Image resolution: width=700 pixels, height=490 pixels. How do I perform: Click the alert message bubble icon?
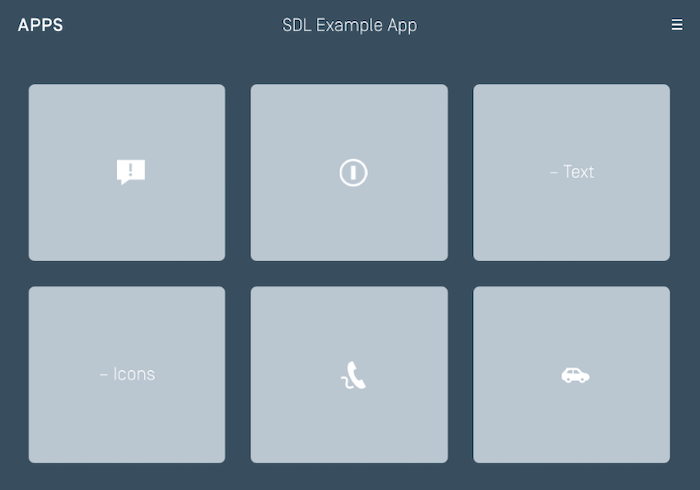(131, 172)
